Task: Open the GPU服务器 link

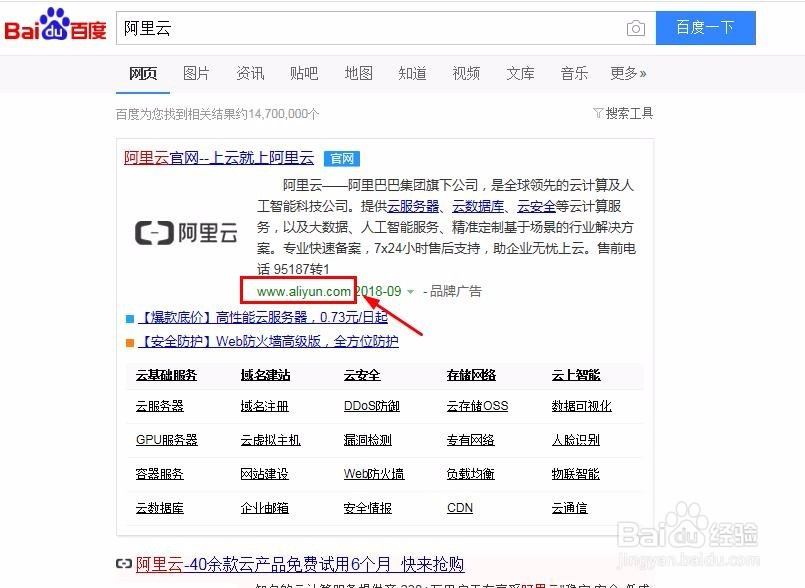Action: tap(167, 440)
